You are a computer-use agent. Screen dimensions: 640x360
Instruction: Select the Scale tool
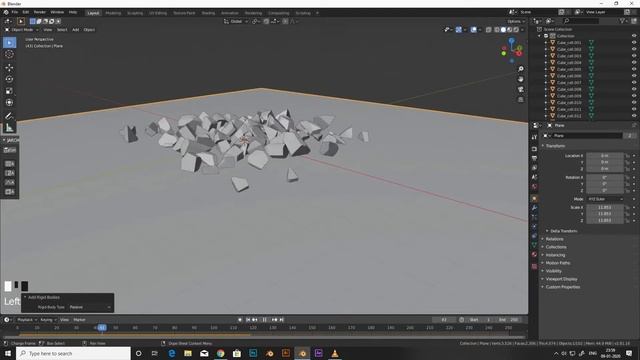[9, 91]
